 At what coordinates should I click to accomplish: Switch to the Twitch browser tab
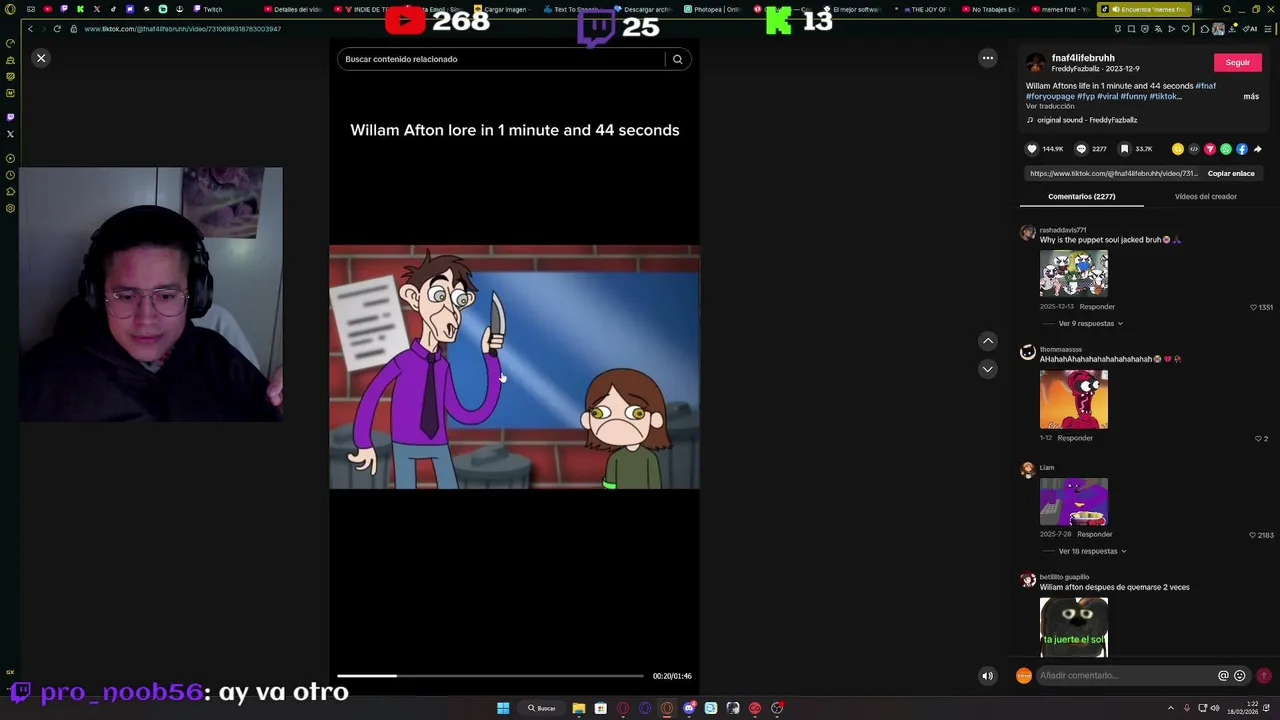point(208,9)
